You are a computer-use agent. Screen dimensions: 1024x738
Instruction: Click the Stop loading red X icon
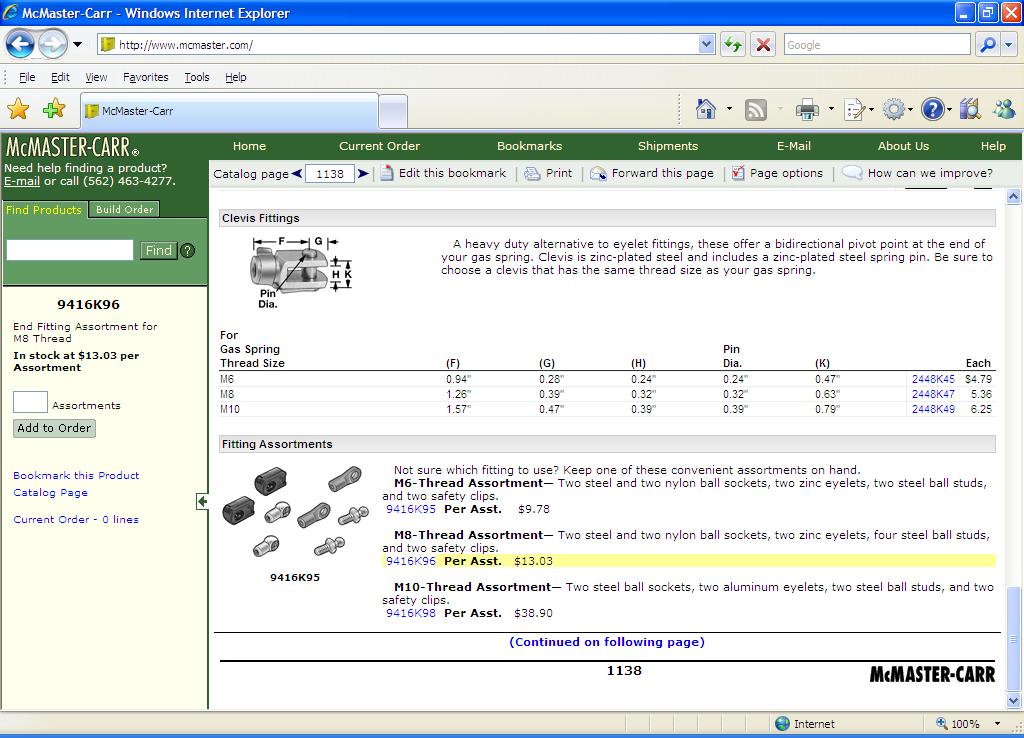763,44
